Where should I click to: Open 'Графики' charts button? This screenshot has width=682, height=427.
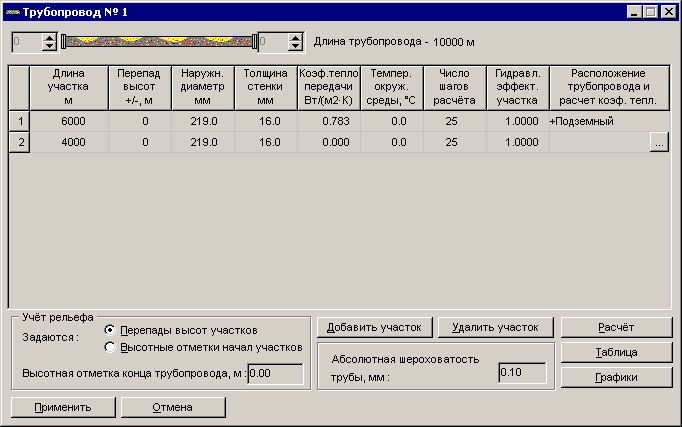point(616,377)
